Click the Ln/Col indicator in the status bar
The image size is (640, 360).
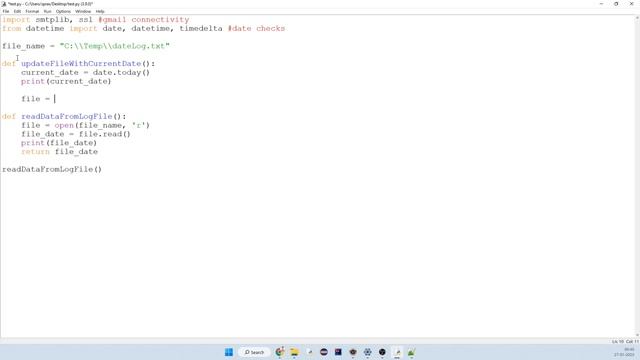coord(625,341)
